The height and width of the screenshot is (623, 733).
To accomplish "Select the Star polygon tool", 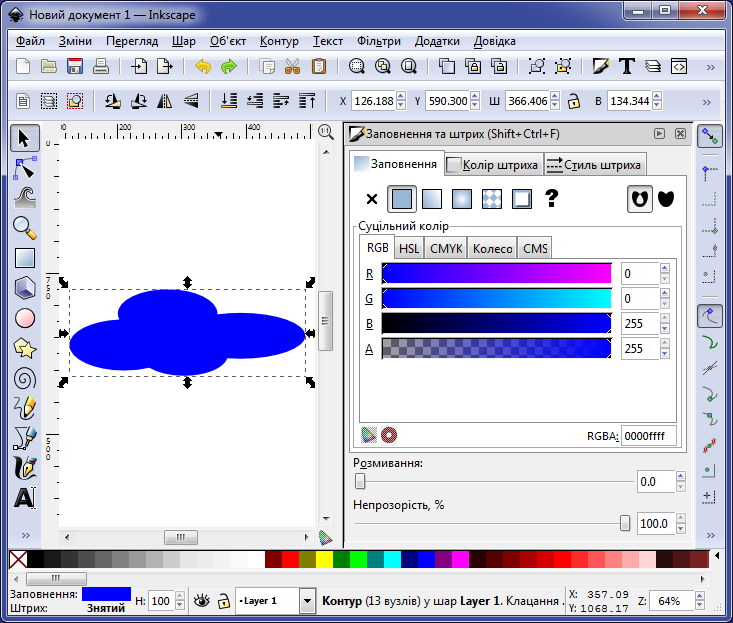I will (x=25, y=348).
